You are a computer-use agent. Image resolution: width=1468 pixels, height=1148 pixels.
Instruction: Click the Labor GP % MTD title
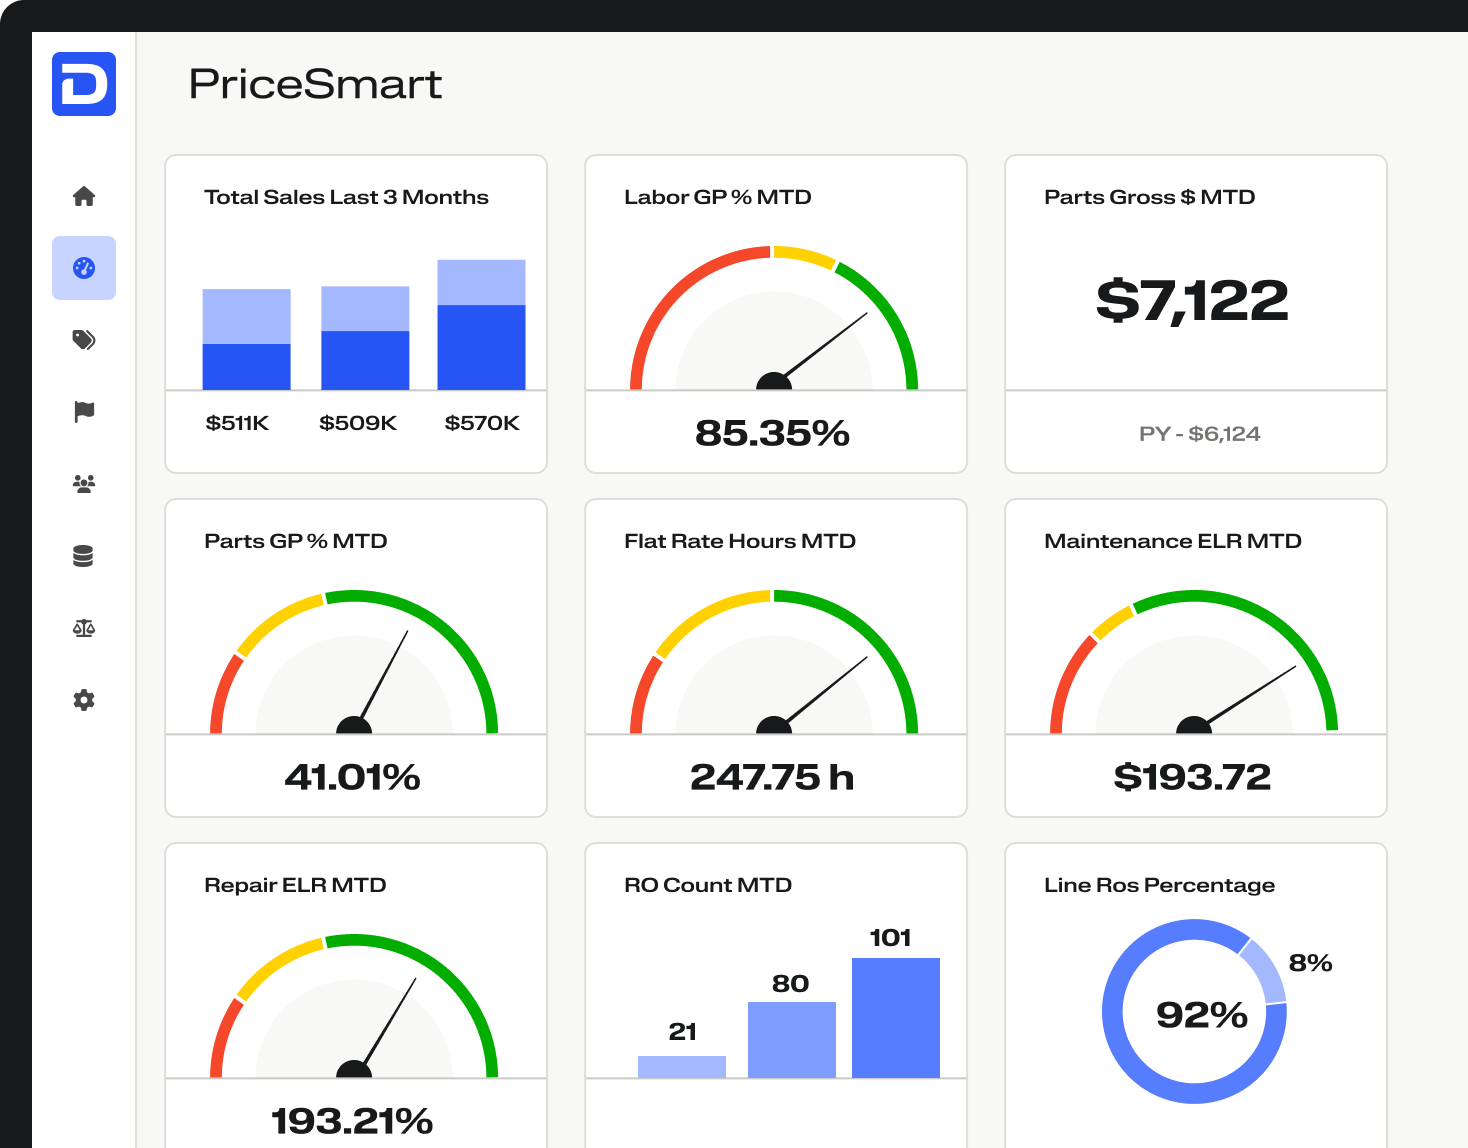coord(718,197)
